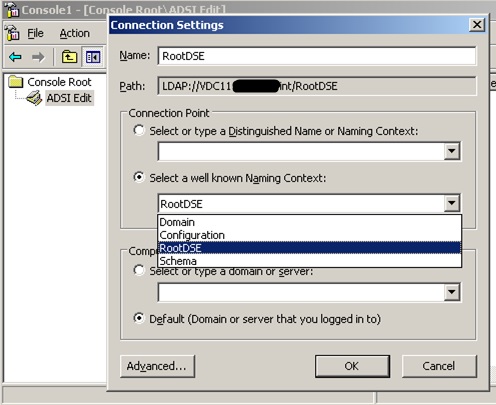Click the Console Root folder icon
Viewport: 496px width, 405px height.
pos(16,82)
